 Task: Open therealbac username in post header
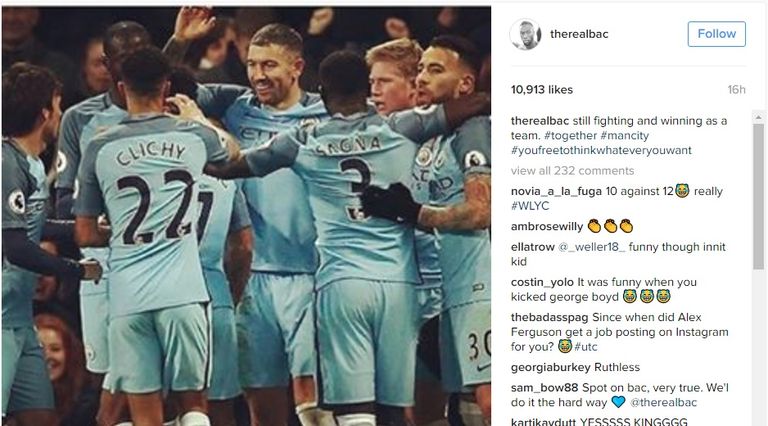click(579, 34)
